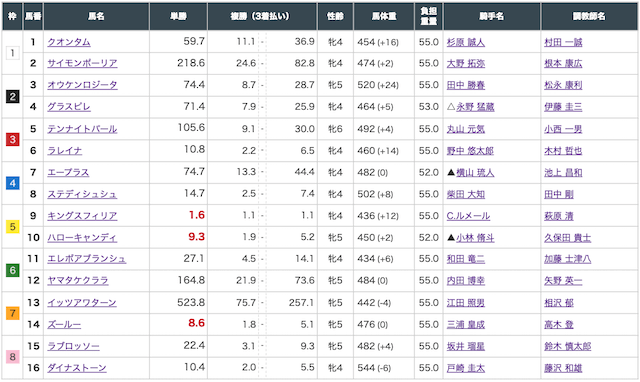Open horse link エープラス
The image size is (640, 382).
click(x=68, y=172)
